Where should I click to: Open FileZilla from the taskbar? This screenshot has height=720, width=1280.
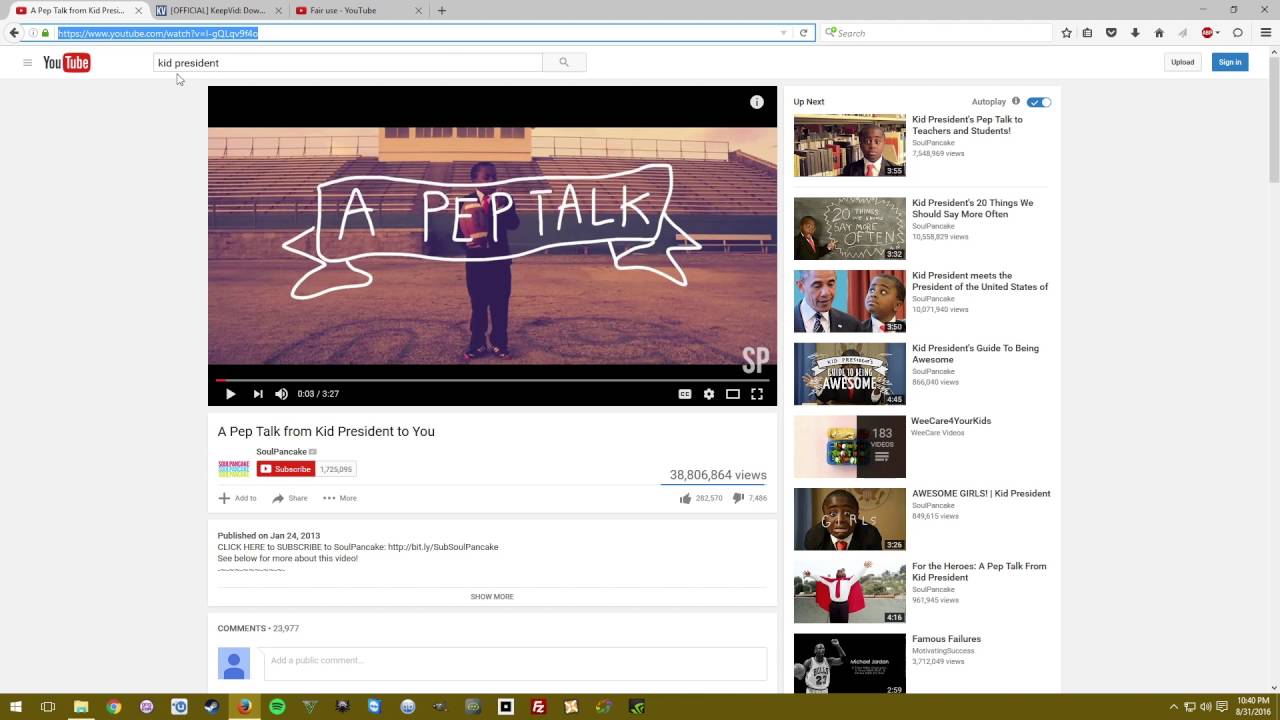[538, 707]
